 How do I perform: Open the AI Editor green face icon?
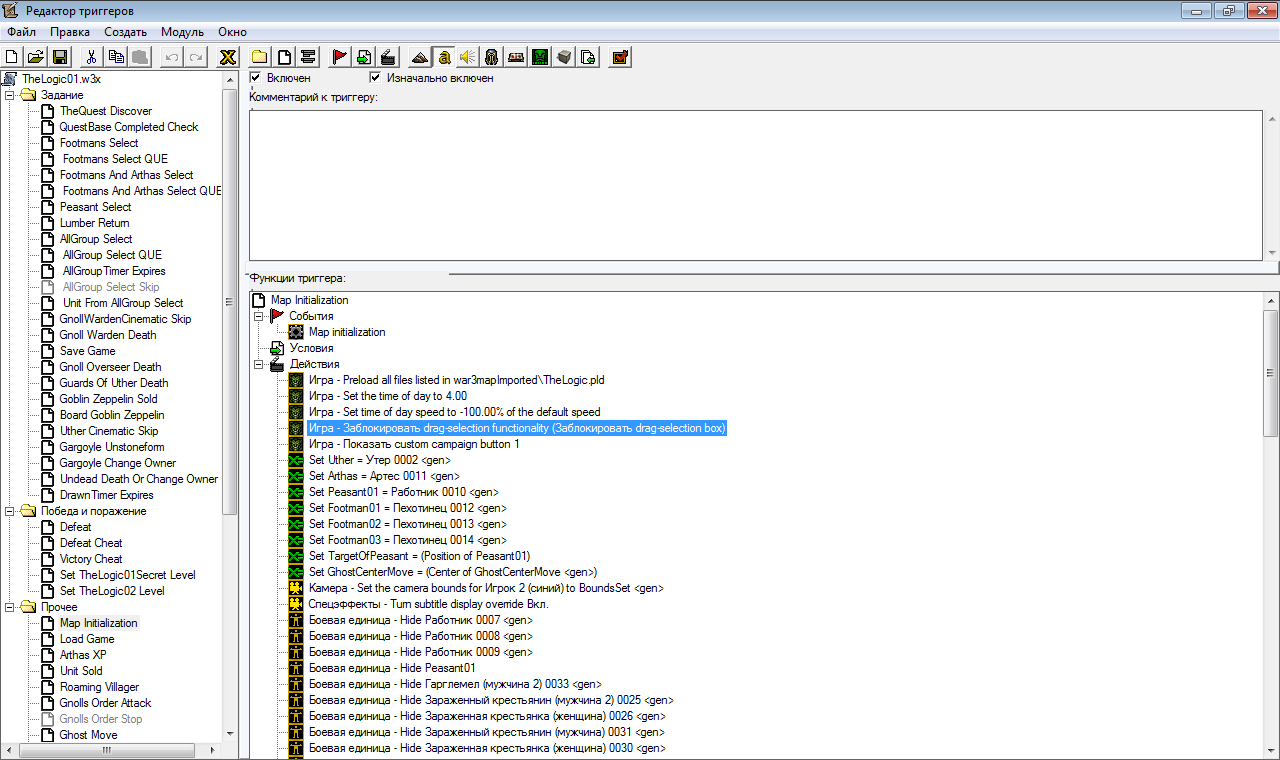click(x=540, y=57)
